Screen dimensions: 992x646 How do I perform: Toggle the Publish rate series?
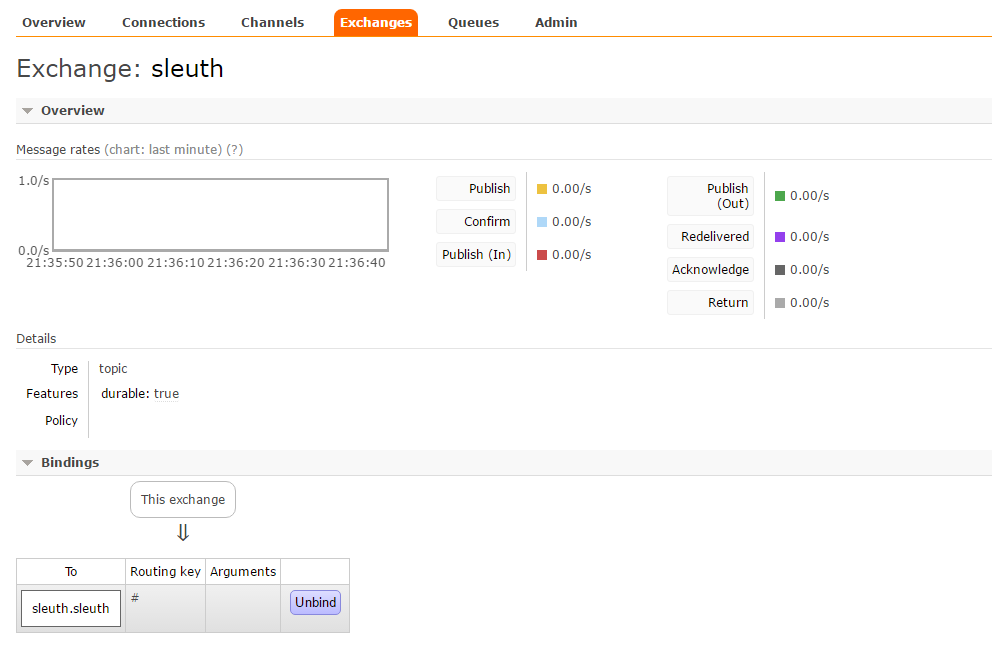476,189
